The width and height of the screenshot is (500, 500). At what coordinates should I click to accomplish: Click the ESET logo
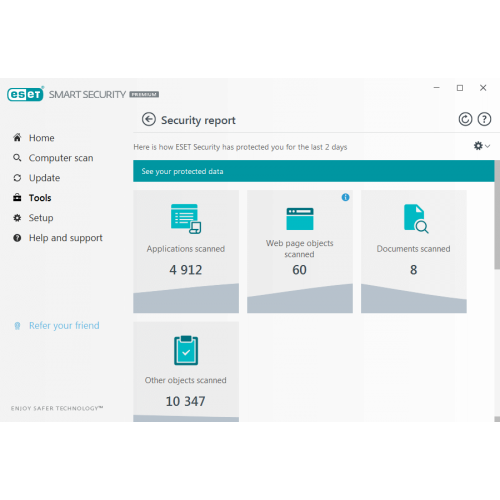click(x=25, y=94)
